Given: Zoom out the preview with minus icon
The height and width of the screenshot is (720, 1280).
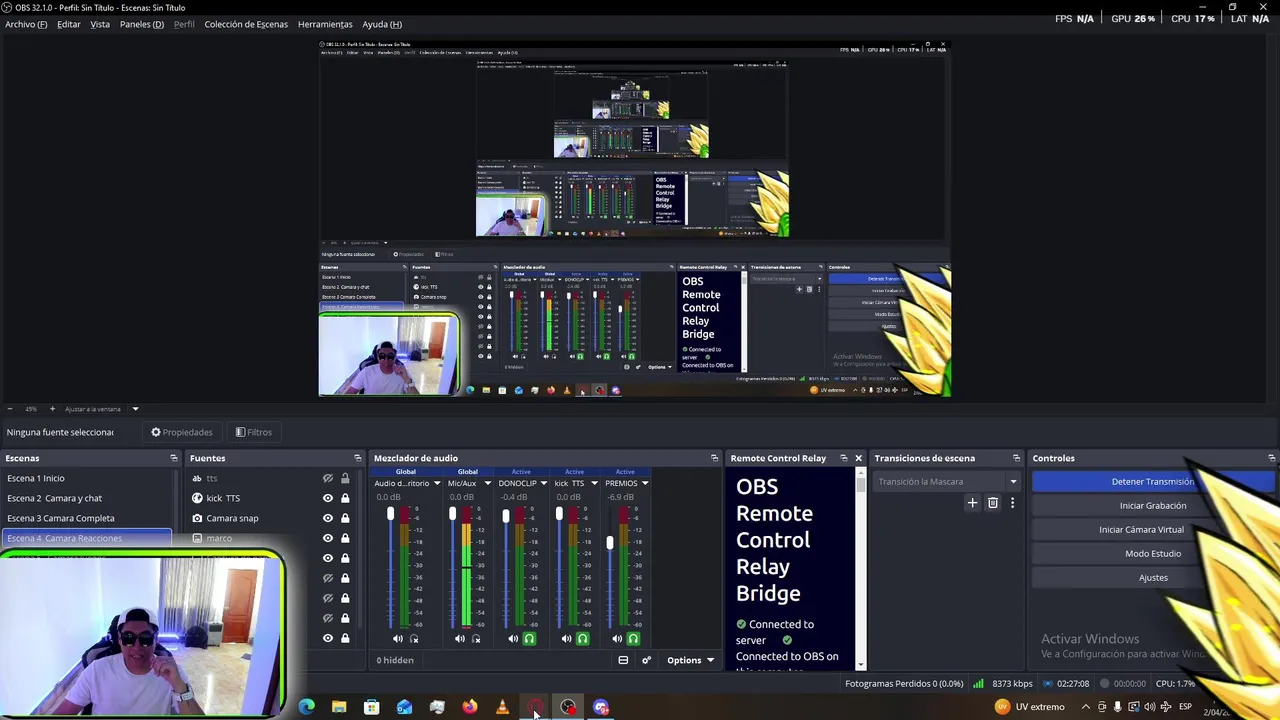Looking at the screenshot, I should tap(10, 409).
